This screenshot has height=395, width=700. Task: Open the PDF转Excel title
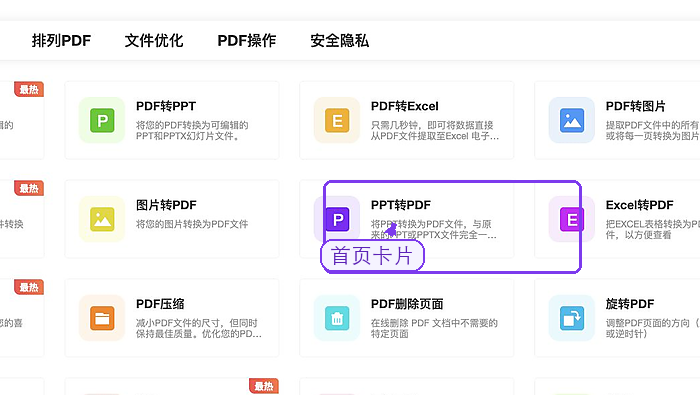pos(404,106)
